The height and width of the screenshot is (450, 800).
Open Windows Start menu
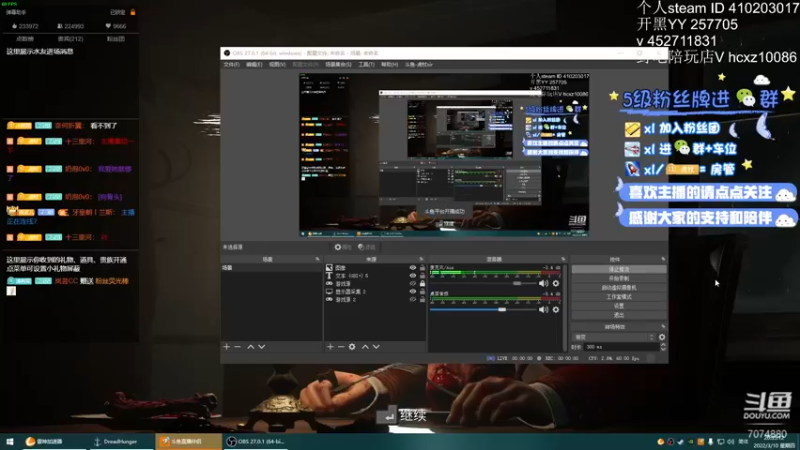(10, 441)
